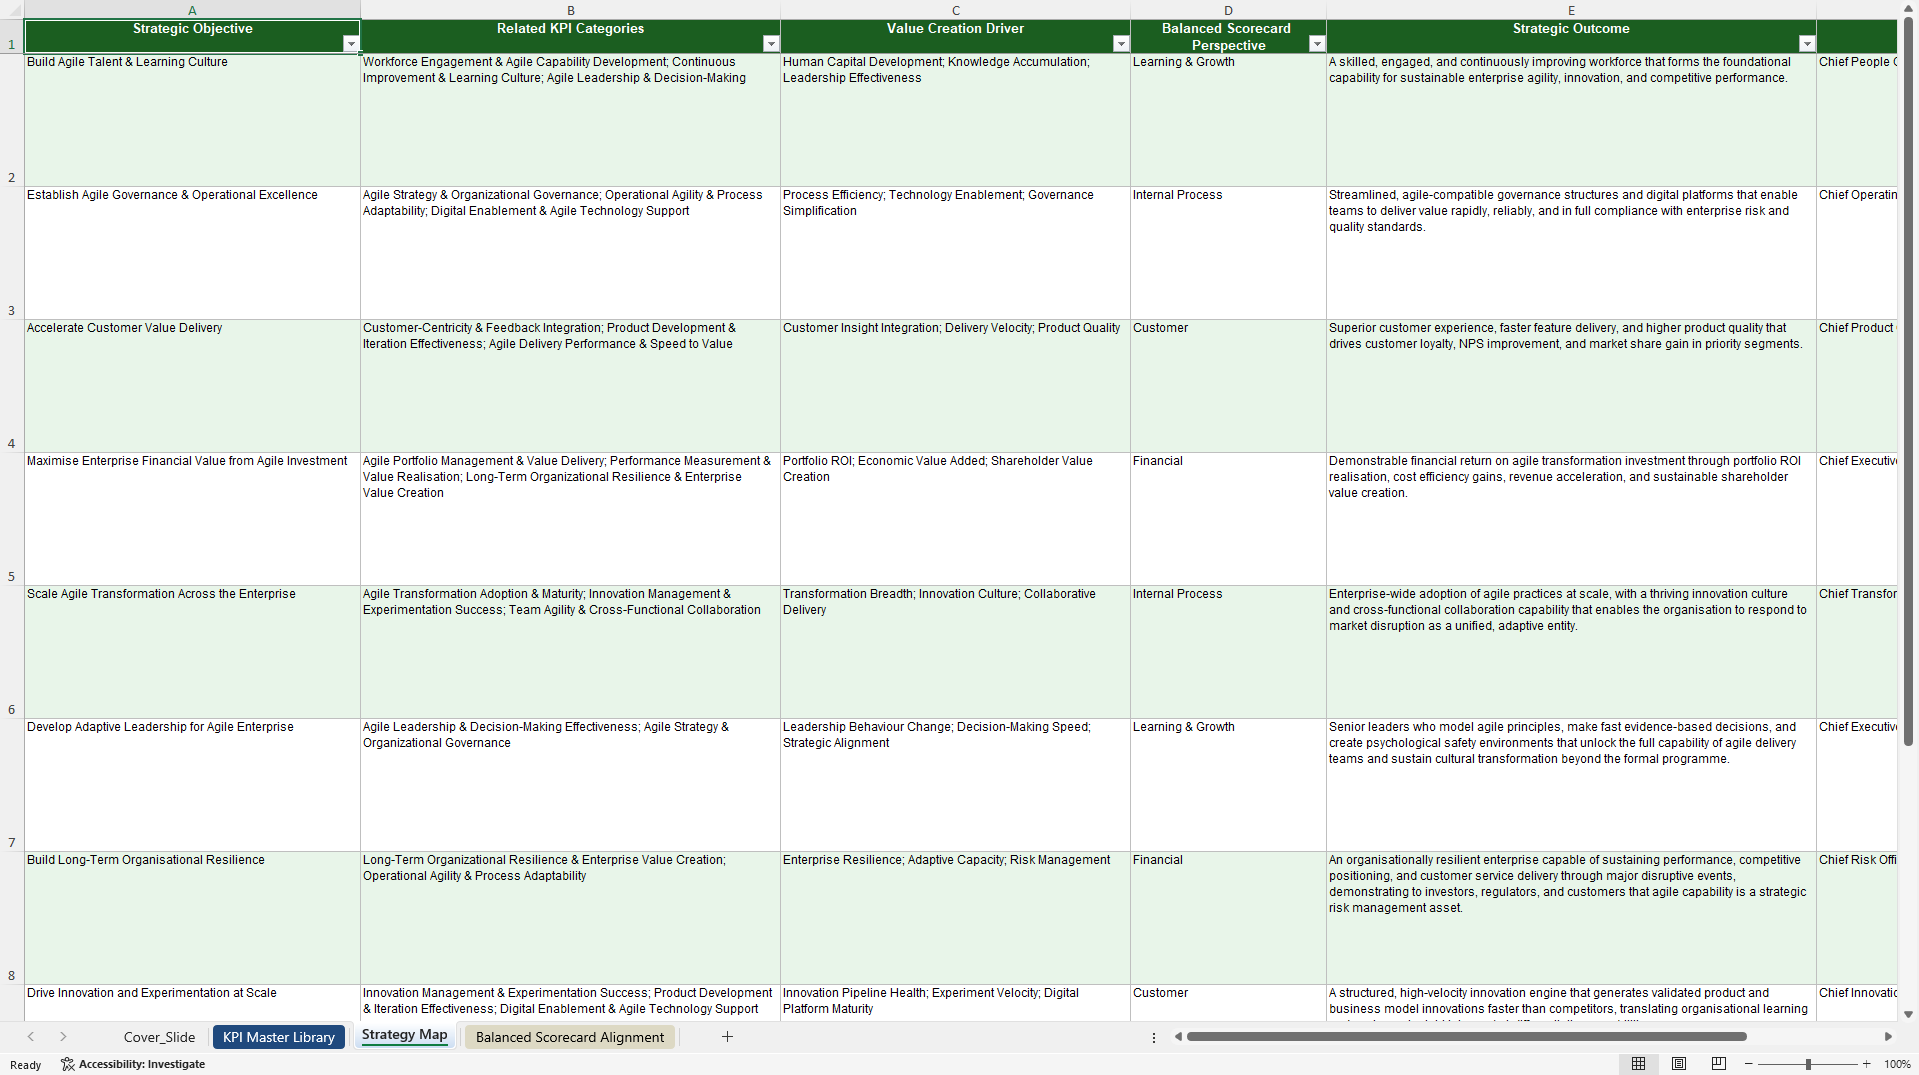
Task: Select the 'Superior customer experience' outcome cell
Action: pyautogui.click(x=1571, y=386)
